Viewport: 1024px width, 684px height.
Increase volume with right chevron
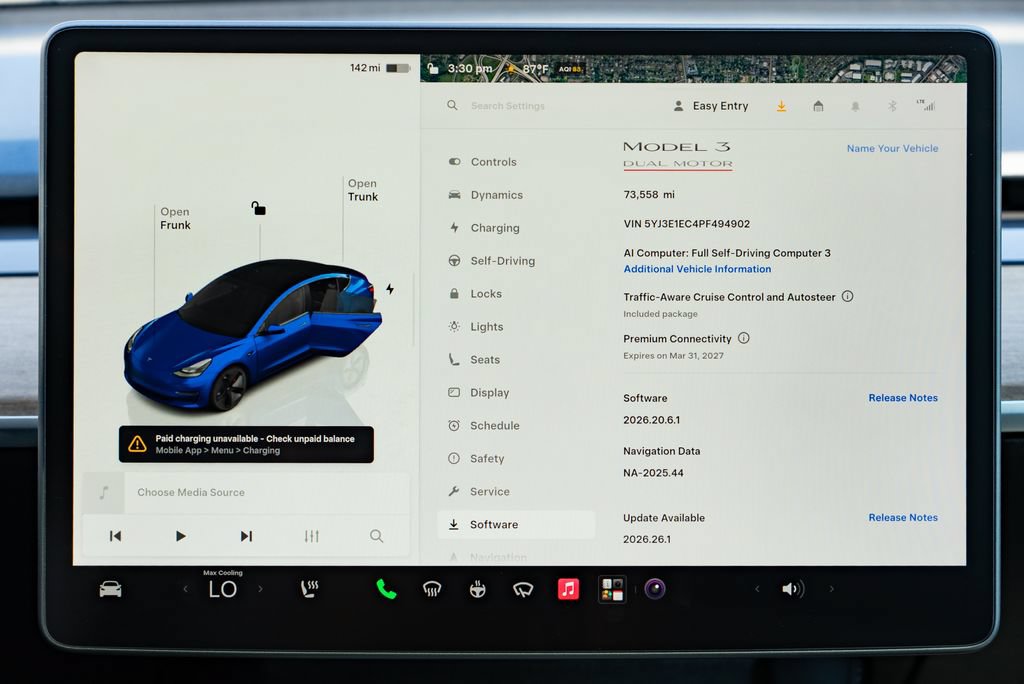click(831, 589)
